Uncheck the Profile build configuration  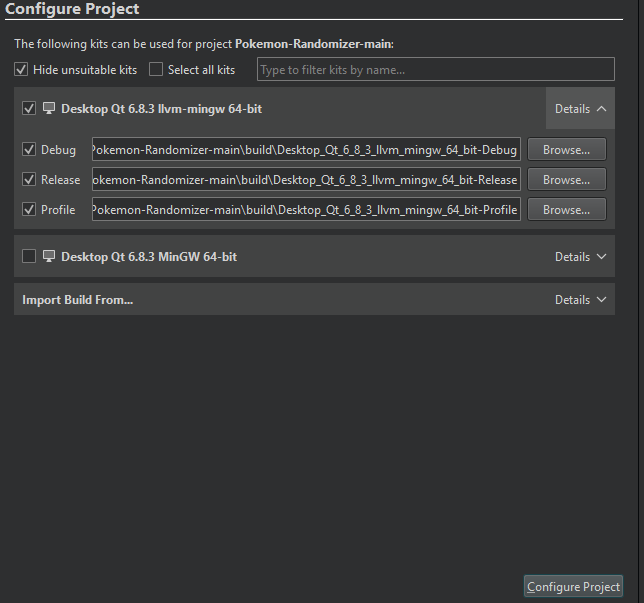pyautogui.click(x=29, y=209)
